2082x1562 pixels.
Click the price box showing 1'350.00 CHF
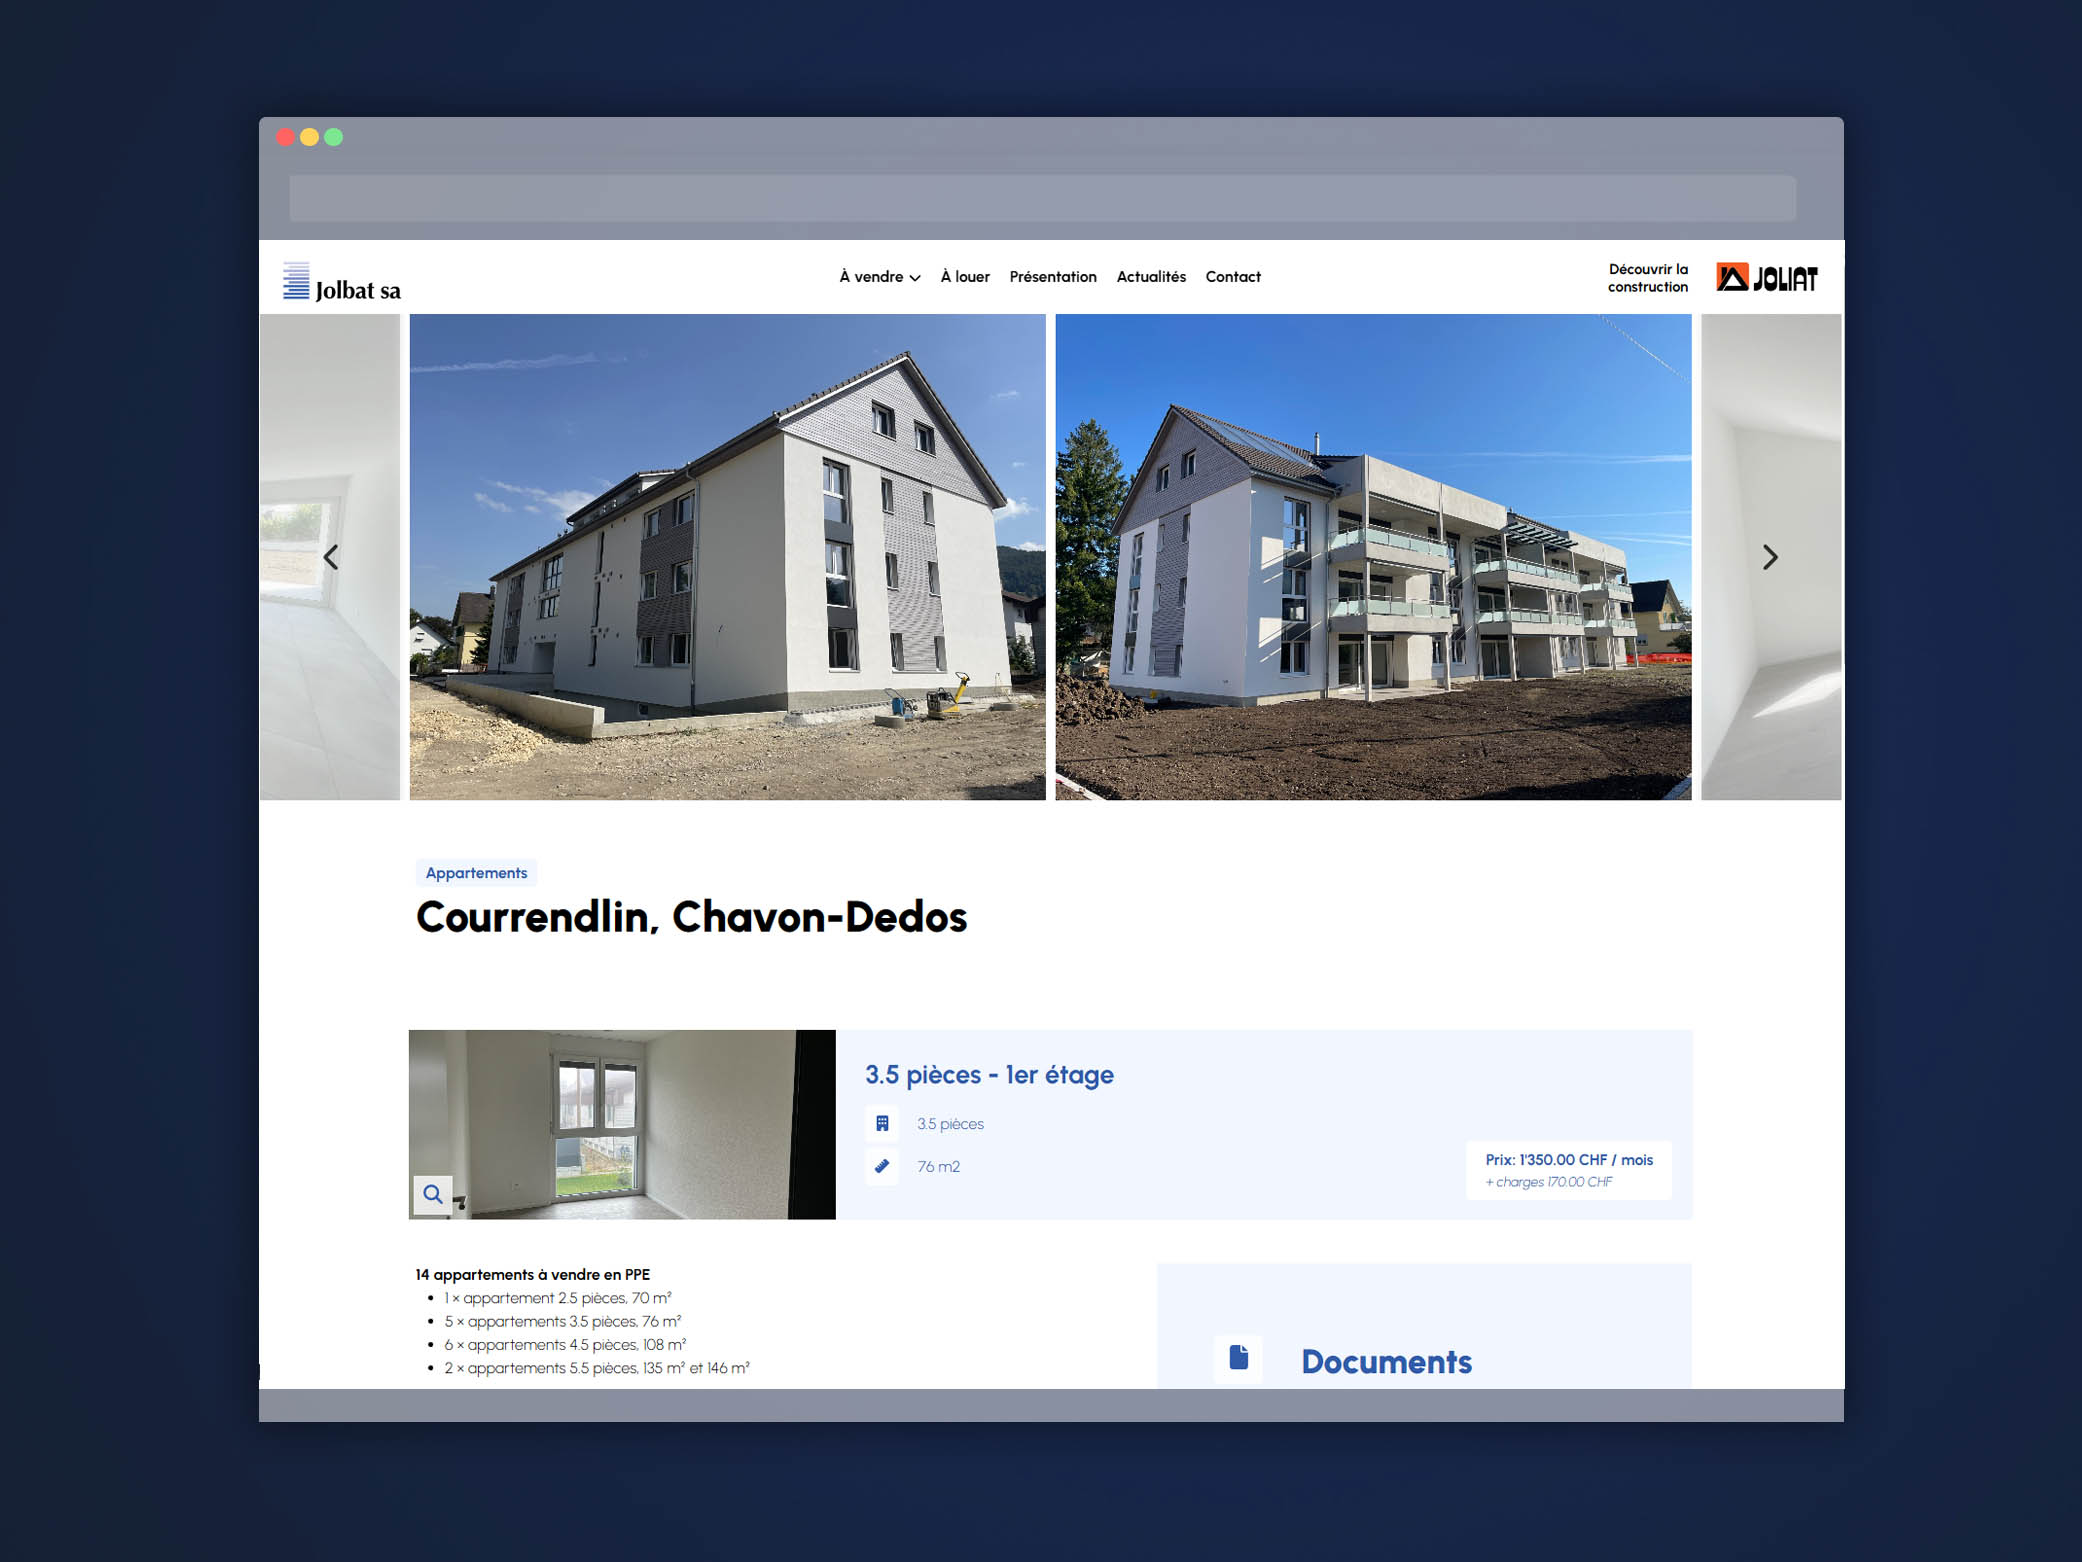click(x=1569, y=1170)
